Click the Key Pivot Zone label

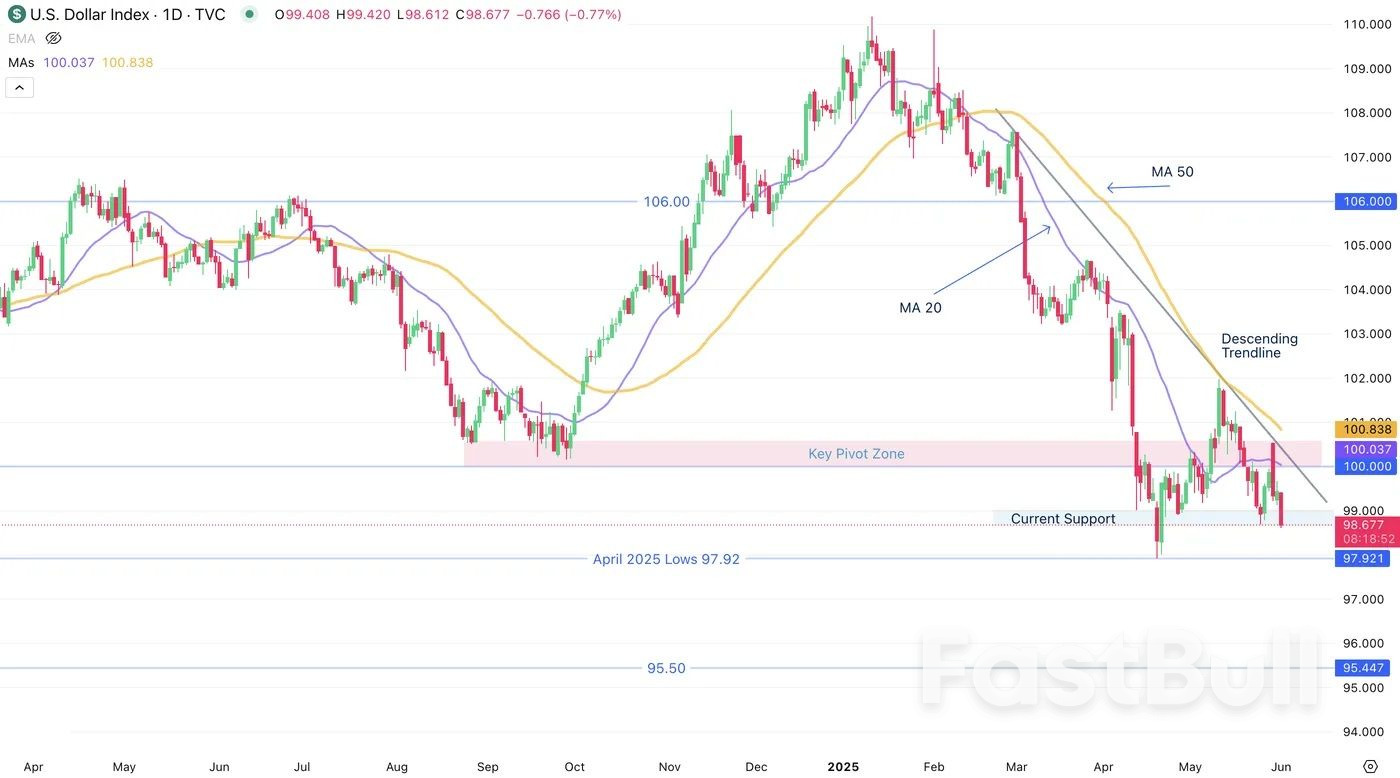click(856, 453)
